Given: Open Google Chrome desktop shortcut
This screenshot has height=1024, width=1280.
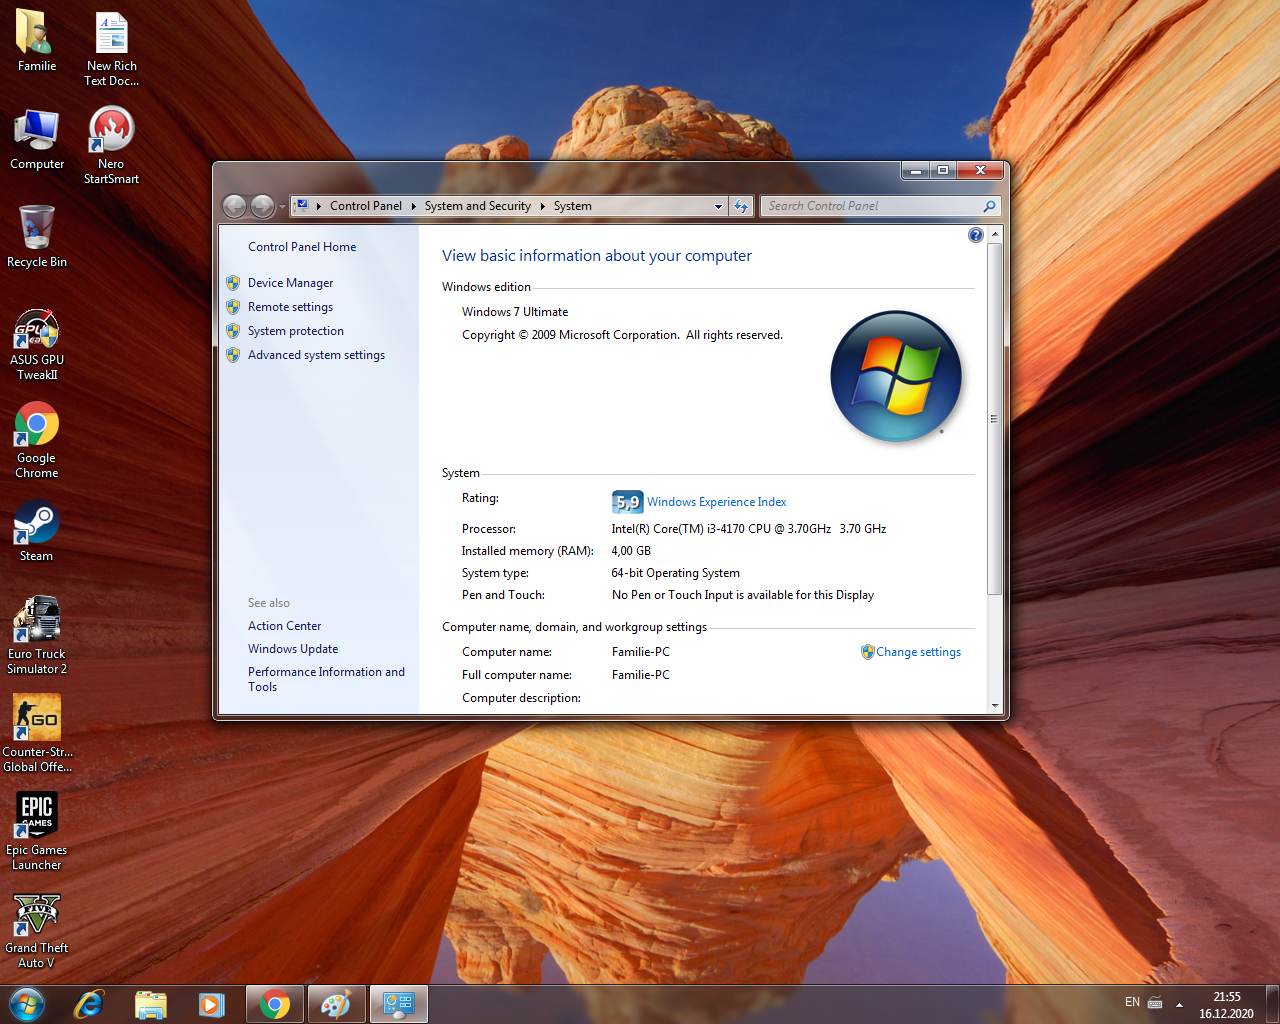Looking at the screenshot, I should 37,440.
